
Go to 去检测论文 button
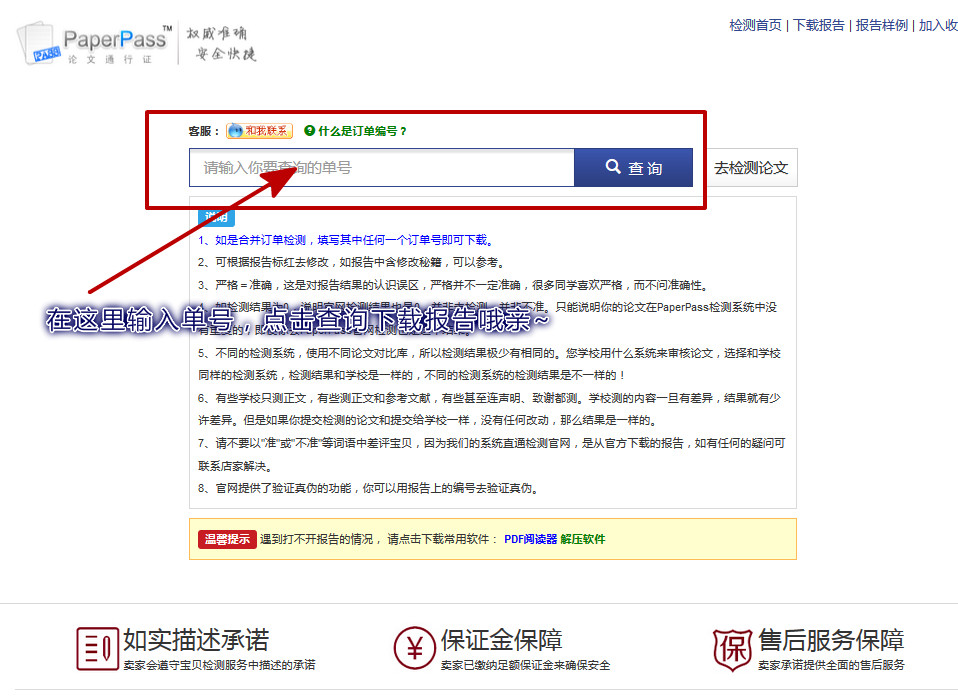pyautogui.click(x=751, y=168)
